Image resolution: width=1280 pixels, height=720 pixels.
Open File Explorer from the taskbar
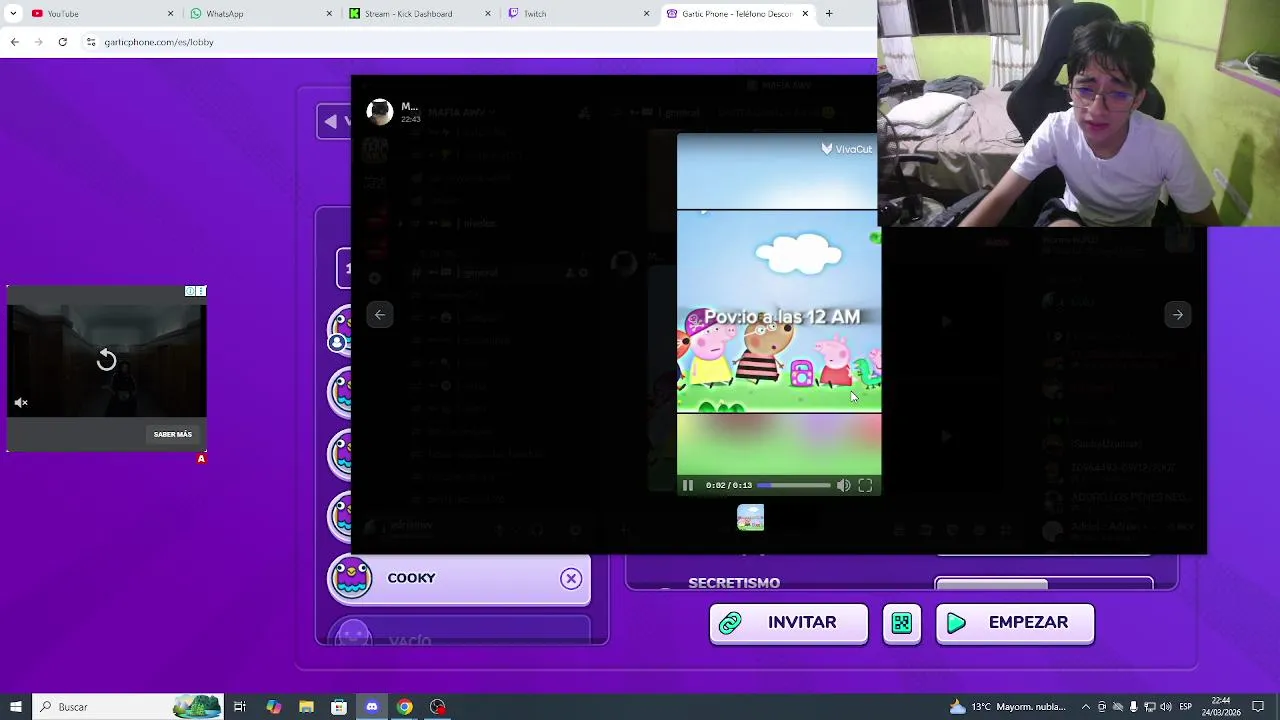[306, 707]
